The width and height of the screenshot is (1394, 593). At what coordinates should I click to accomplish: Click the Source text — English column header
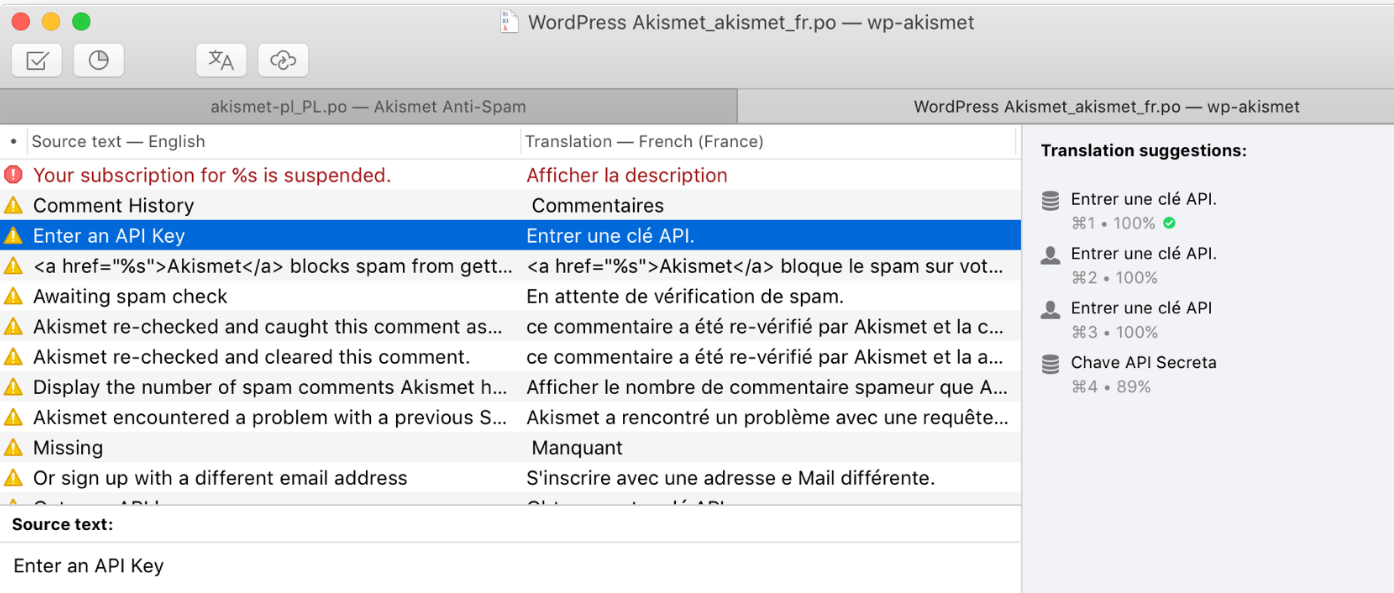click(x=120, y=141)
